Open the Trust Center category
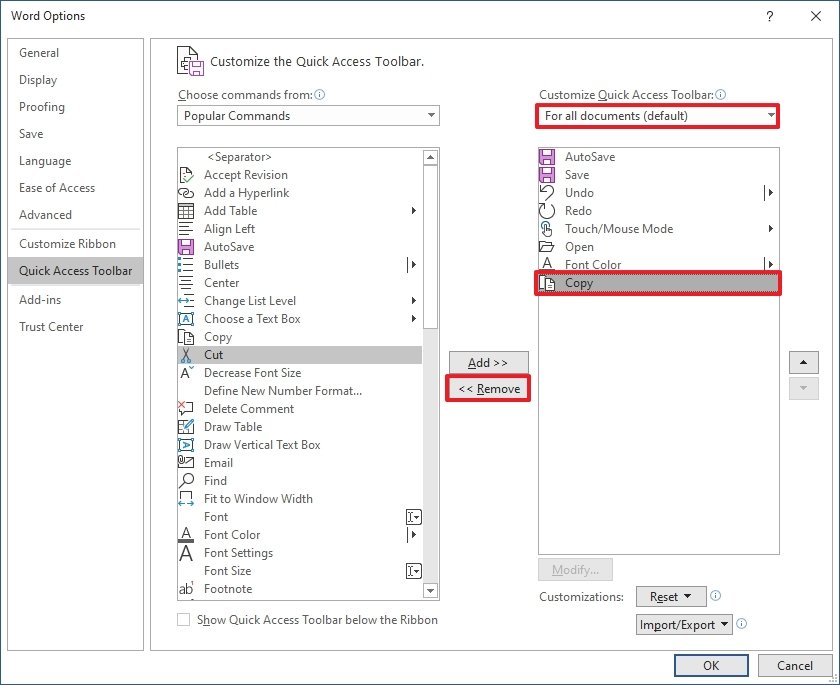 point(76,327)
